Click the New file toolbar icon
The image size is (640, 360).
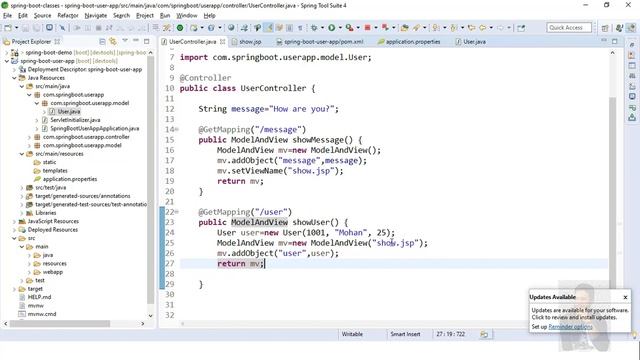tap(8, 28)
